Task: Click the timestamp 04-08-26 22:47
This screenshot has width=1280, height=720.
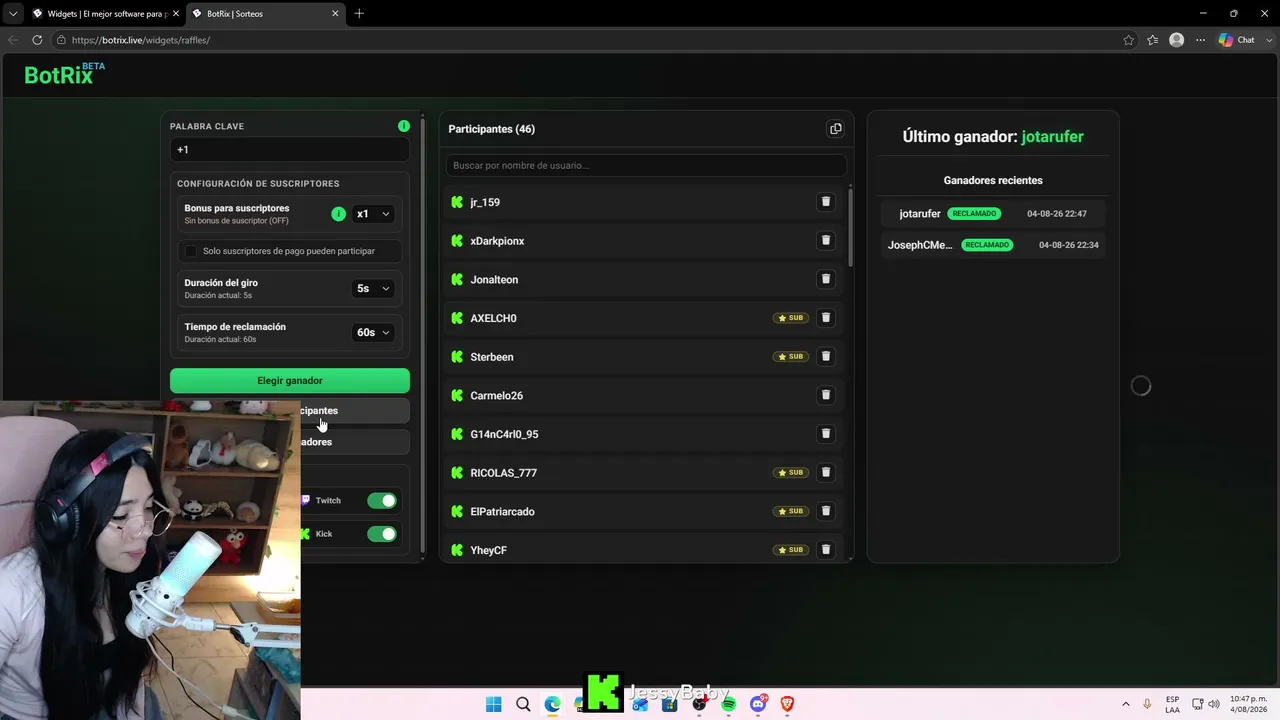Action: 1057,214
